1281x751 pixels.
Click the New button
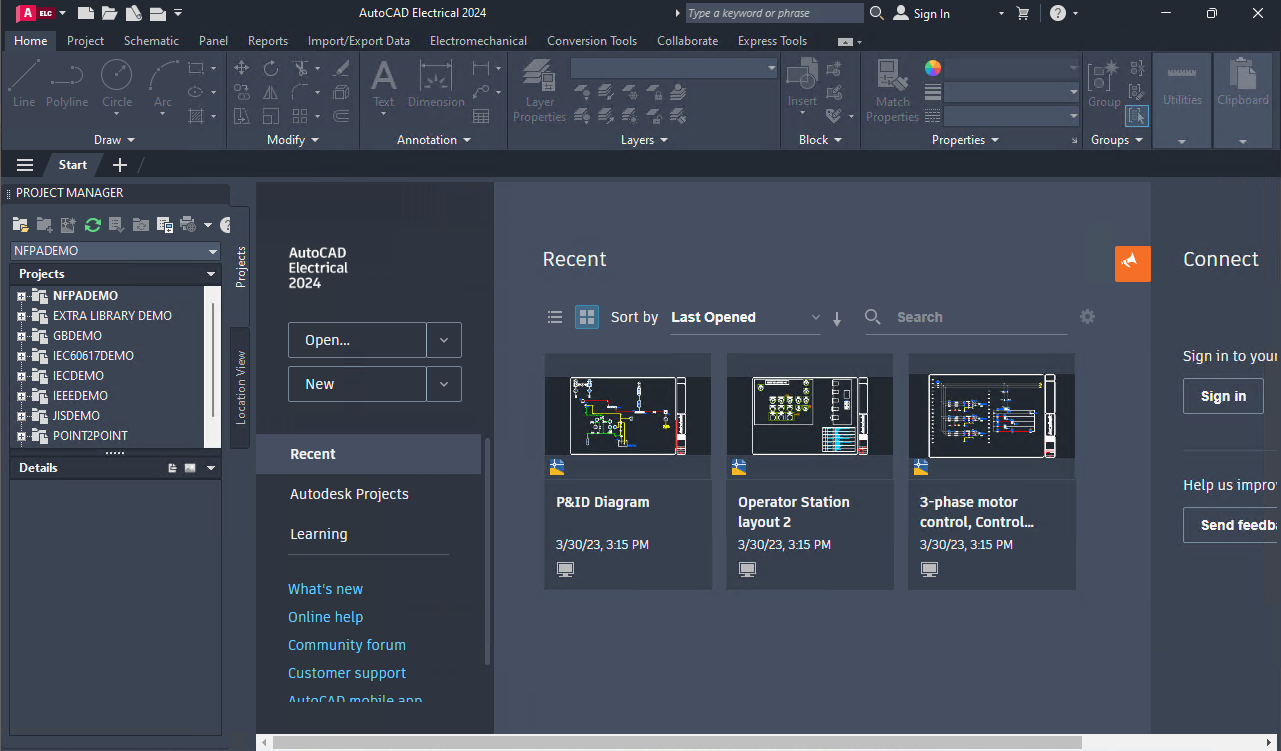pyautogui.click(x=357, y=384)
